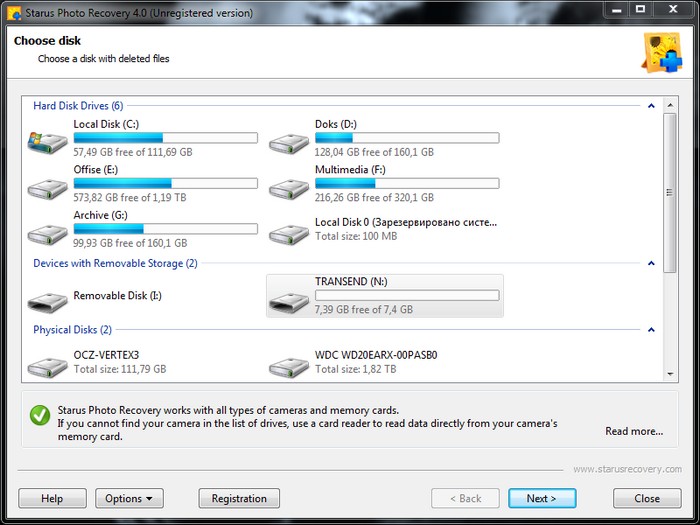Click '573,82 GB free of 1,19 TB' text
The height and width of the screenshot is (525, 700).
click(x=129, y=197)
